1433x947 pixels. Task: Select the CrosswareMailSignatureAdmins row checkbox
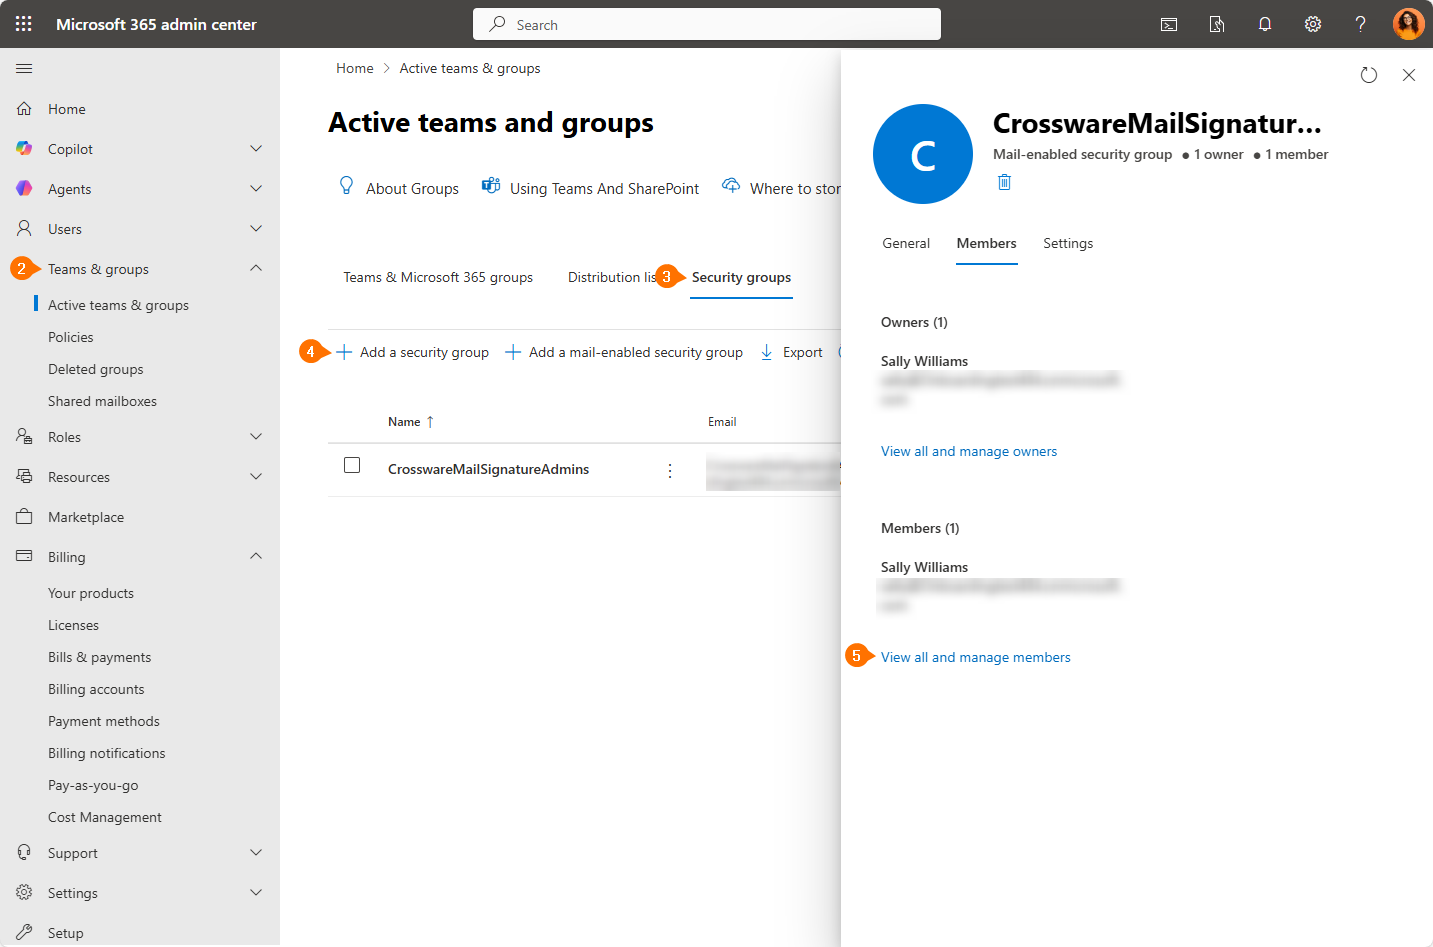click(352, 465)
